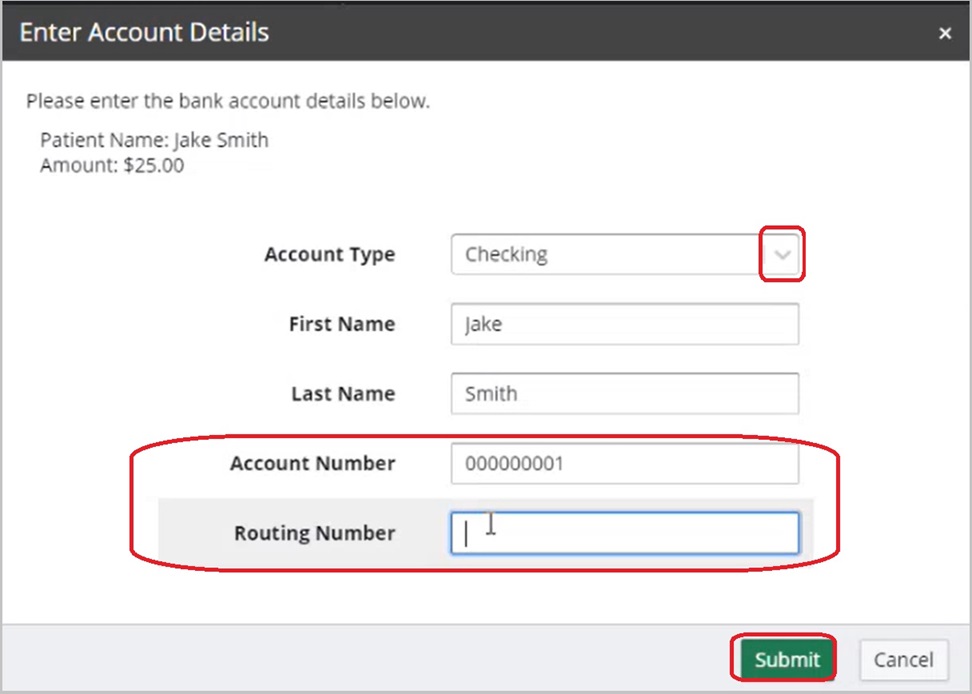Click the 'First Name' label
972x694 pixels.
pyautogui.click(x=341, y=324)
